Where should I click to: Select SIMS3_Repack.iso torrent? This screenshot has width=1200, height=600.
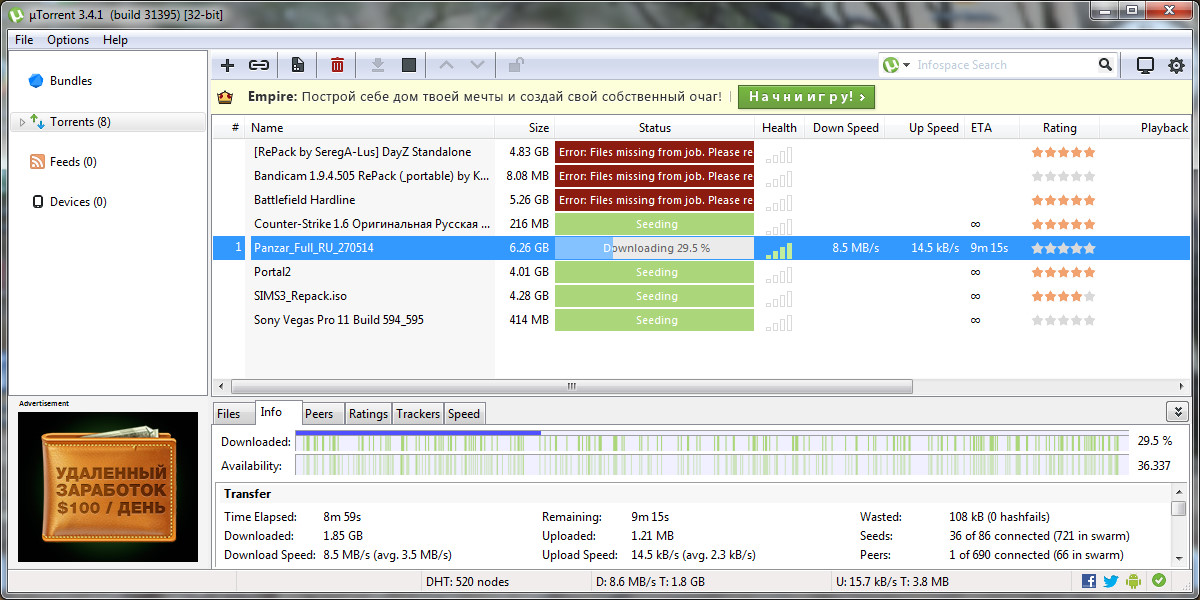[x=700, y=296]
